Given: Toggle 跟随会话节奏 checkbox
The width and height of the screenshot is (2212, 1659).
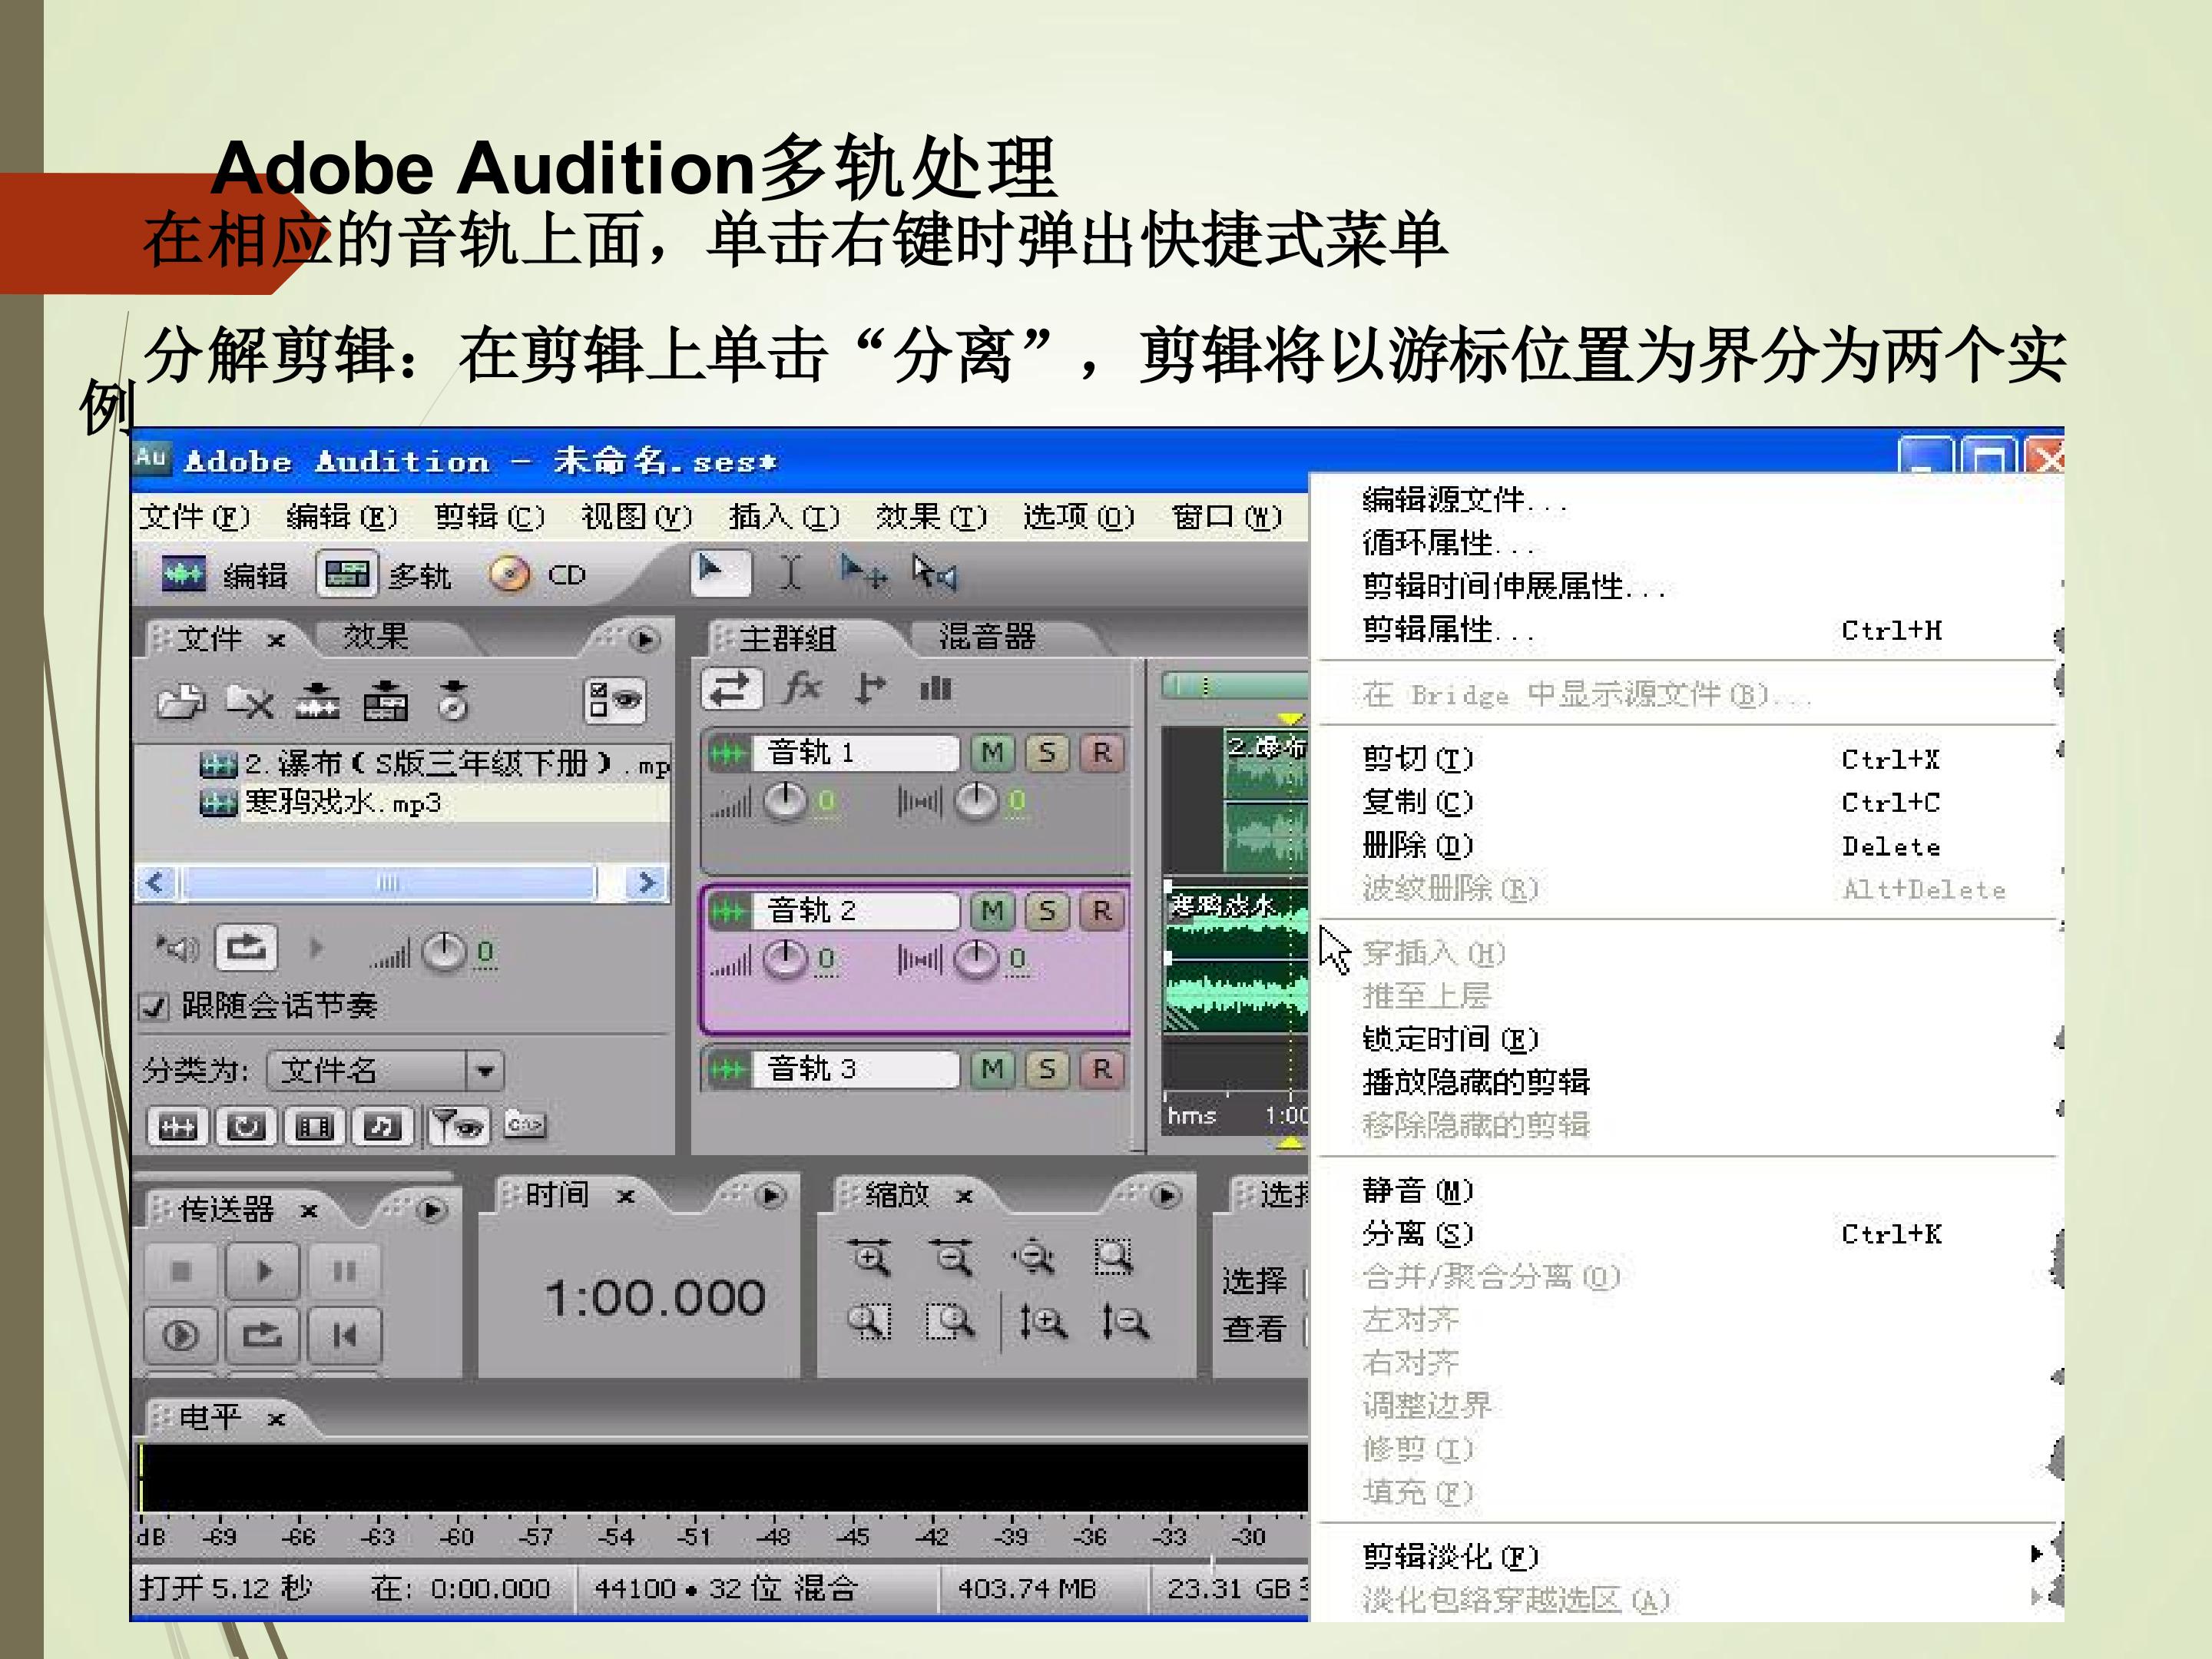Looking at the screenshot, I should point(155,1006).
